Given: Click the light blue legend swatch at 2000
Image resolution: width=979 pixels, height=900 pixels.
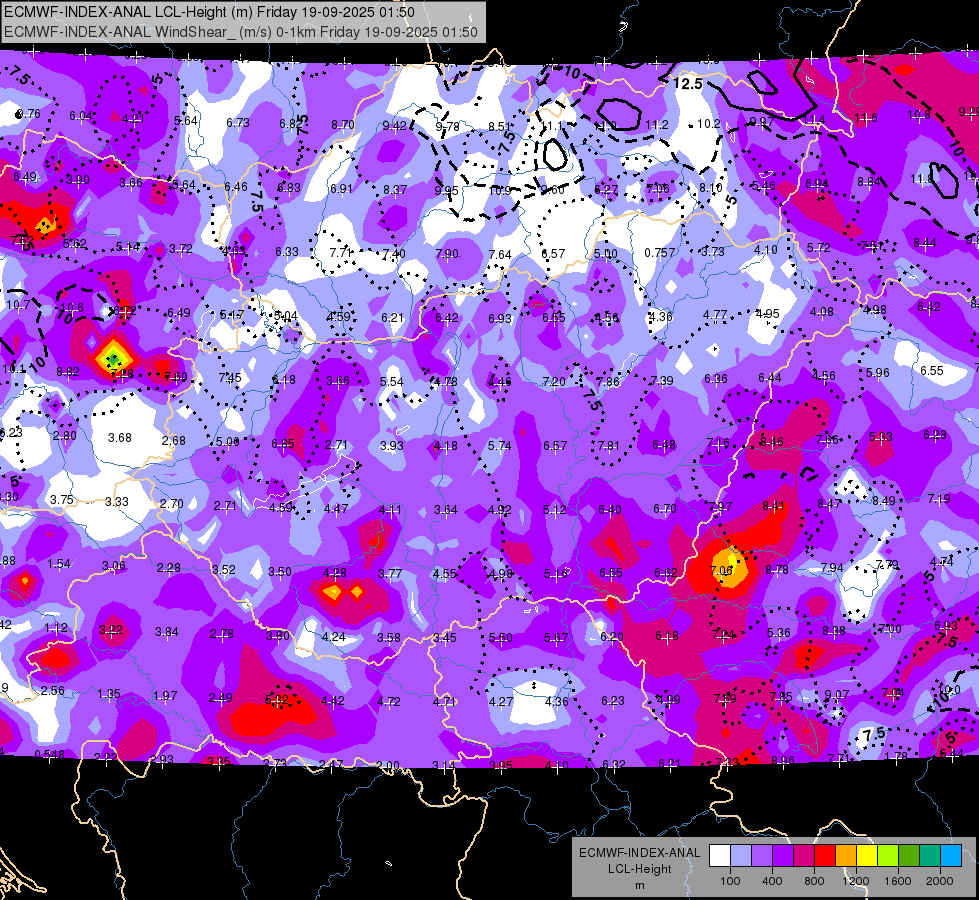Looking at the screenshot, I should coord(951,856).
